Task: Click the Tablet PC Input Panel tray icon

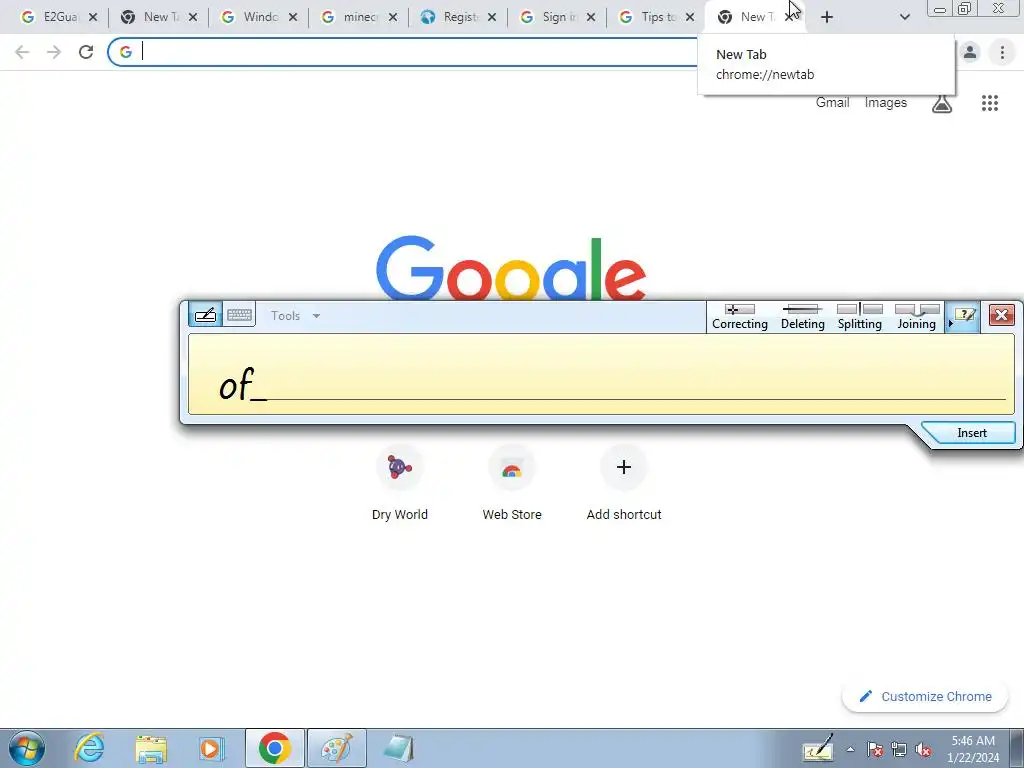Action: coord(818,748)
